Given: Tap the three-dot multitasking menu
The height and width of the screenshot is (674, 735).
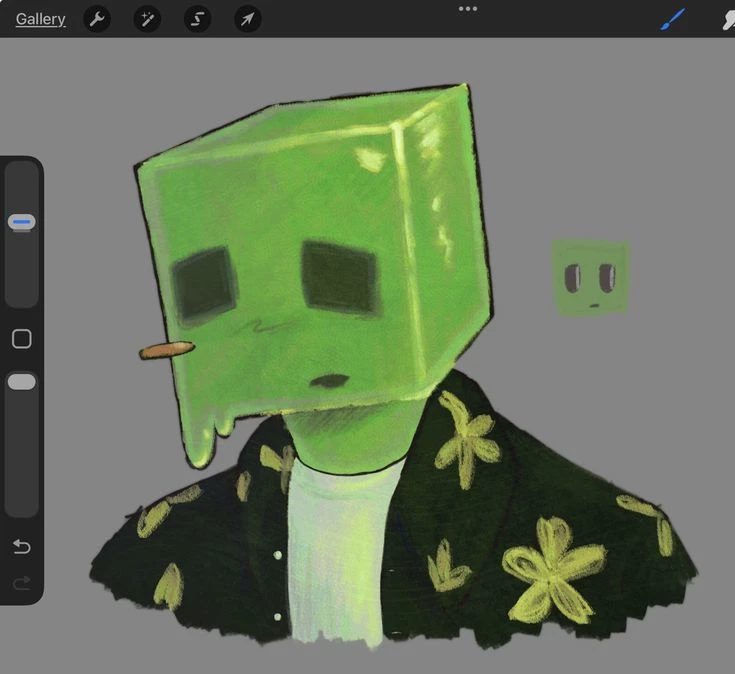Looking at the screenshot, I should click(x=468, y=9).
